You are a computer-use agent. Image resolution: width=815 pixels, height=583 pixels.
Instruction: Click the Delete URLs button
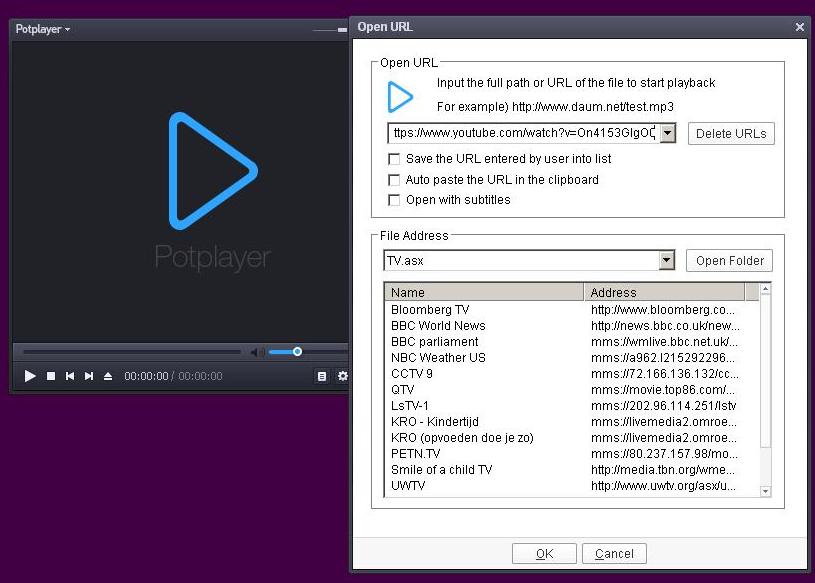731,134
